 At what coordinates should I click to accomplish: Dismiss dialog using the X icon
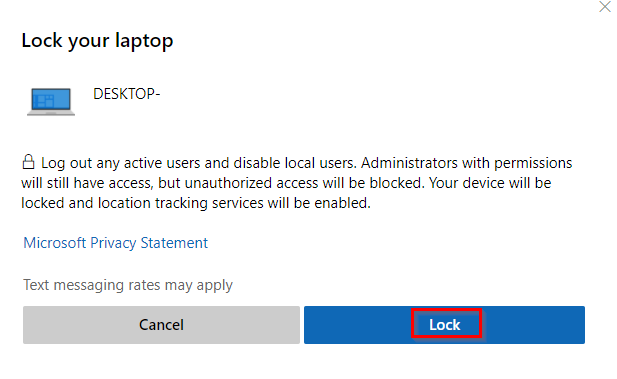(605, 7)
